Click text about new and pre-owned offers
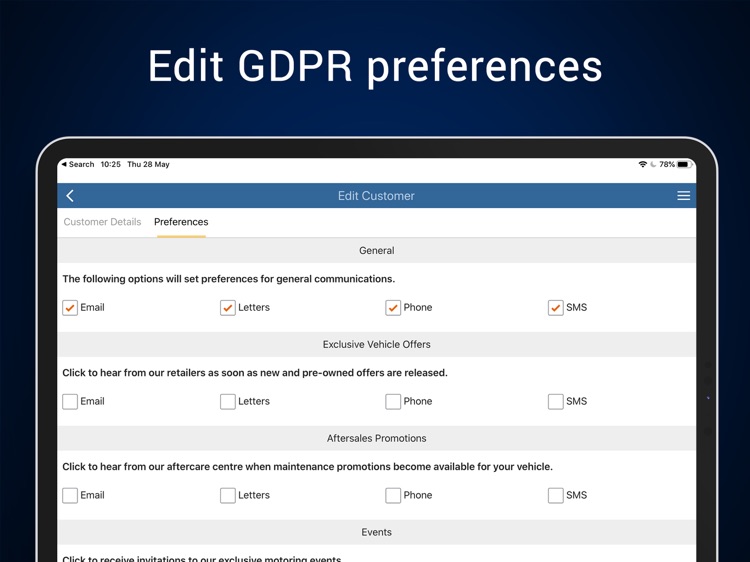Screen dimensions: 750x562 (x=255, y=373)
